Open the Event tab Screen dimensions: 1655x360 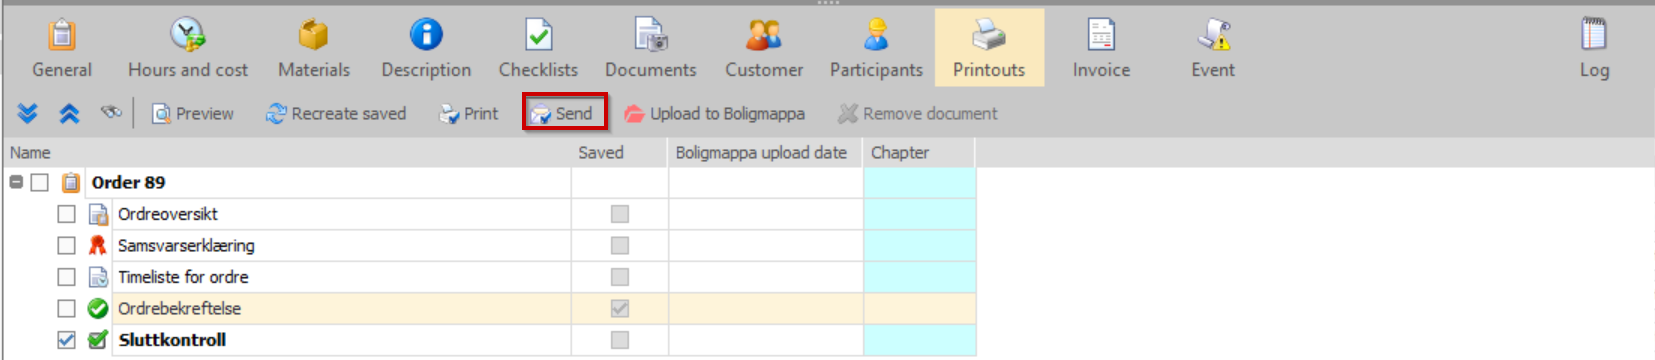pyautogui.click(x=1213, y=48)
